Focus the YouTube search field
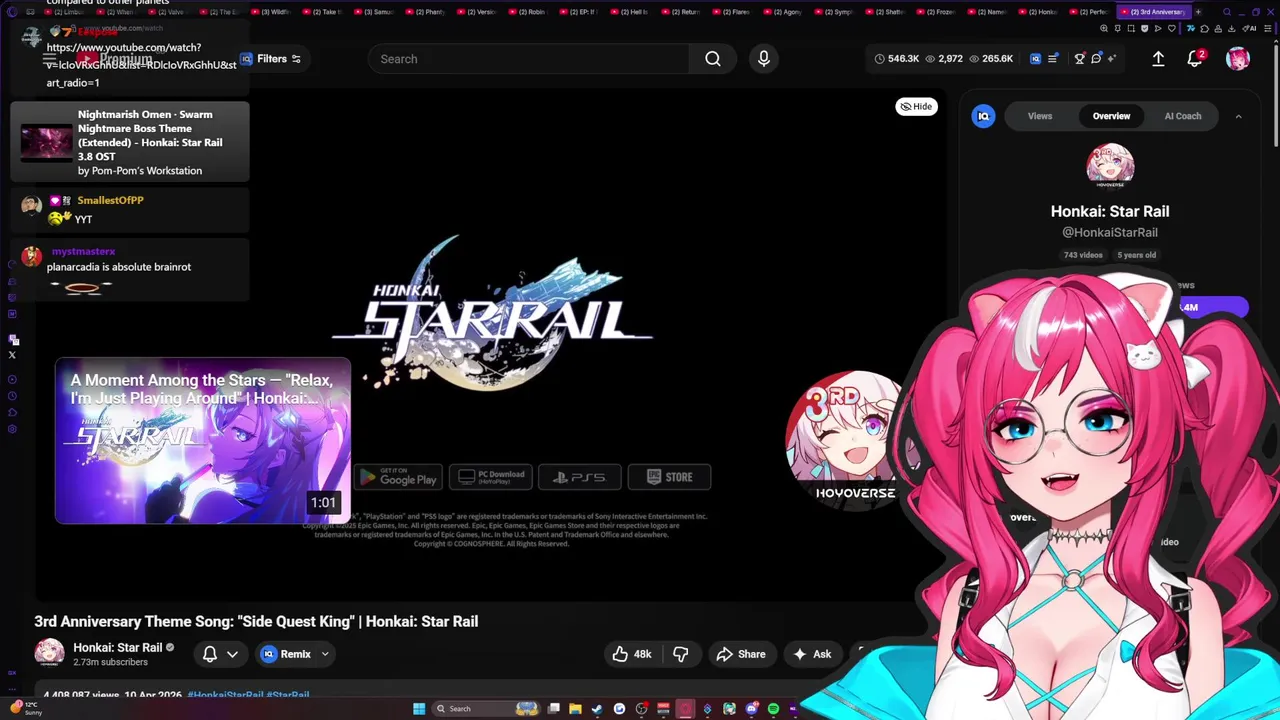Viewport: 1280px width, 720px height. click(529, 59)
